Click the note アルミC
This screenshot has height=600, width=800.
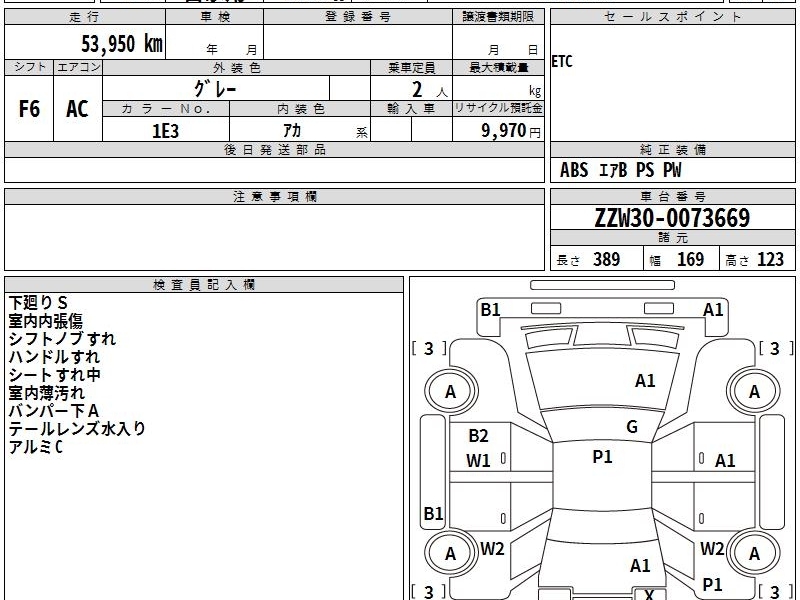(x=35, y=447)
